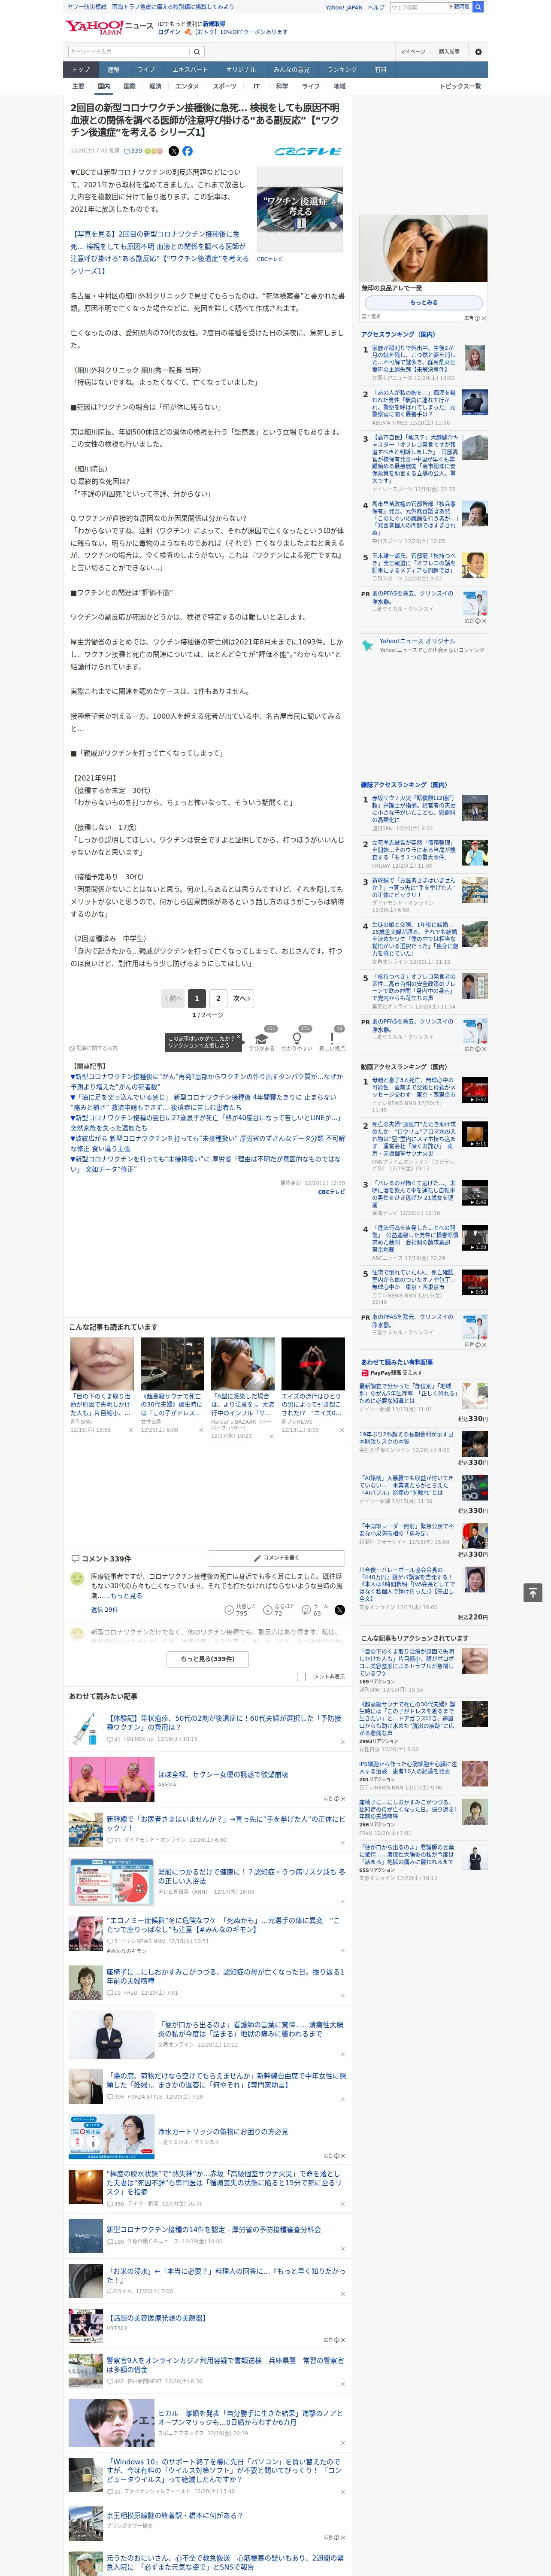Open Yahoo!ニュース オリジナル sidebar link
Screen dimensions: 551x2576
click(x=417, y=641)
